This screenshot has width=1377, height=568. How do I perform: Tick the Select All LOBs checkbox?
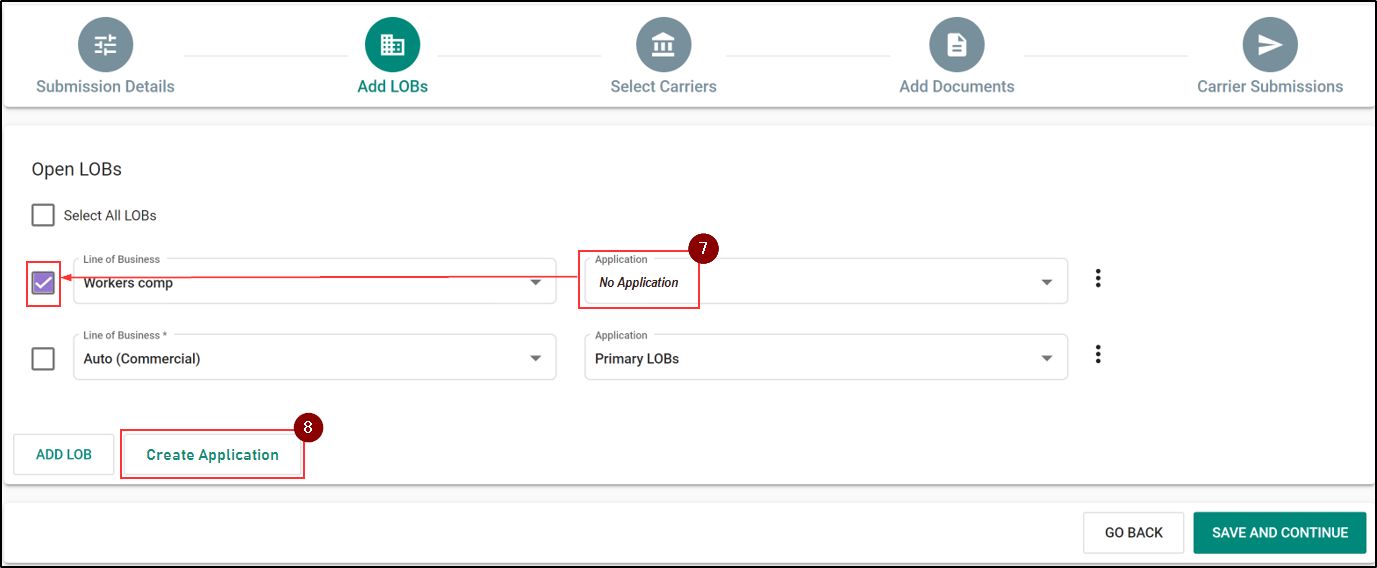(x=43, y=215)
